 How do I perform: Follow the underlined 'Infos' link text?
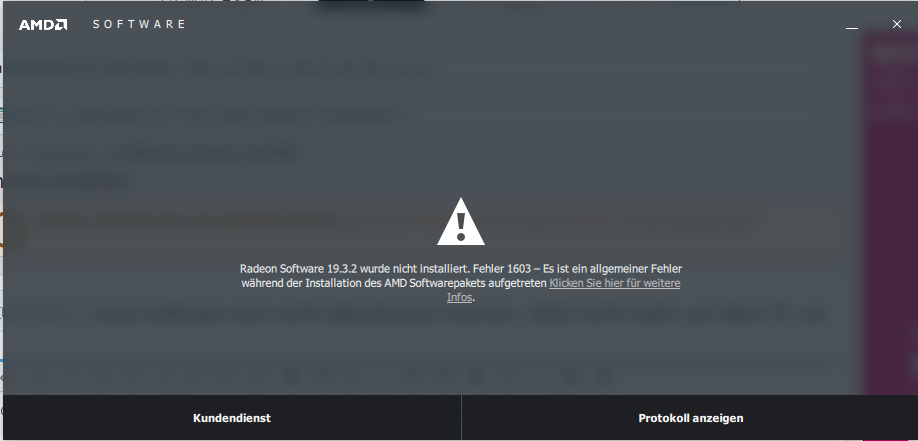(460, 298)
